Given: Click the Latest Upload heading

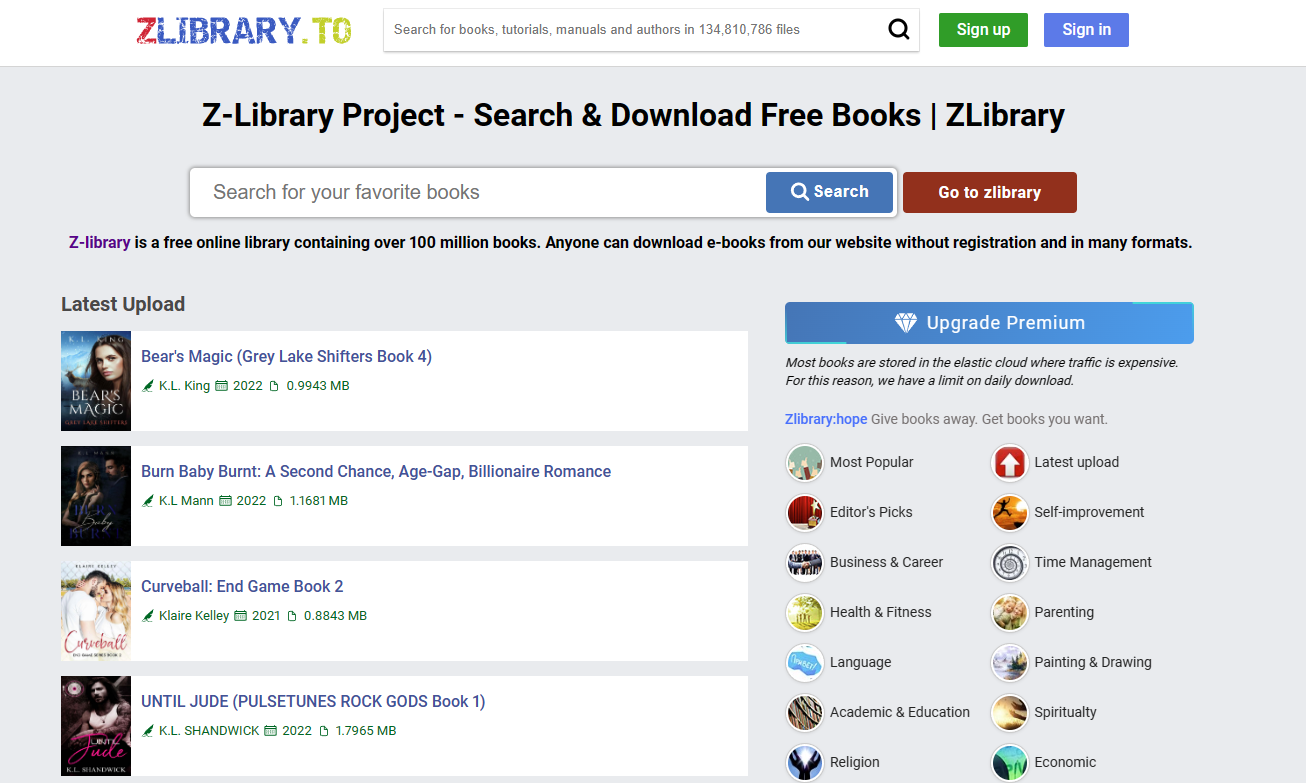Looking at the screenshot, I should [x=123, y=304].
